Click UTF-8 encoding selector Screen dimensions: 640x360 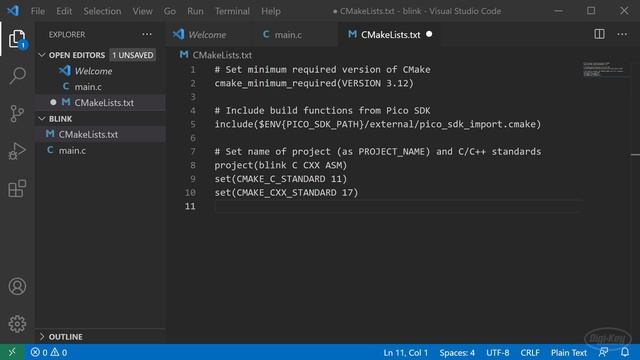498,352
